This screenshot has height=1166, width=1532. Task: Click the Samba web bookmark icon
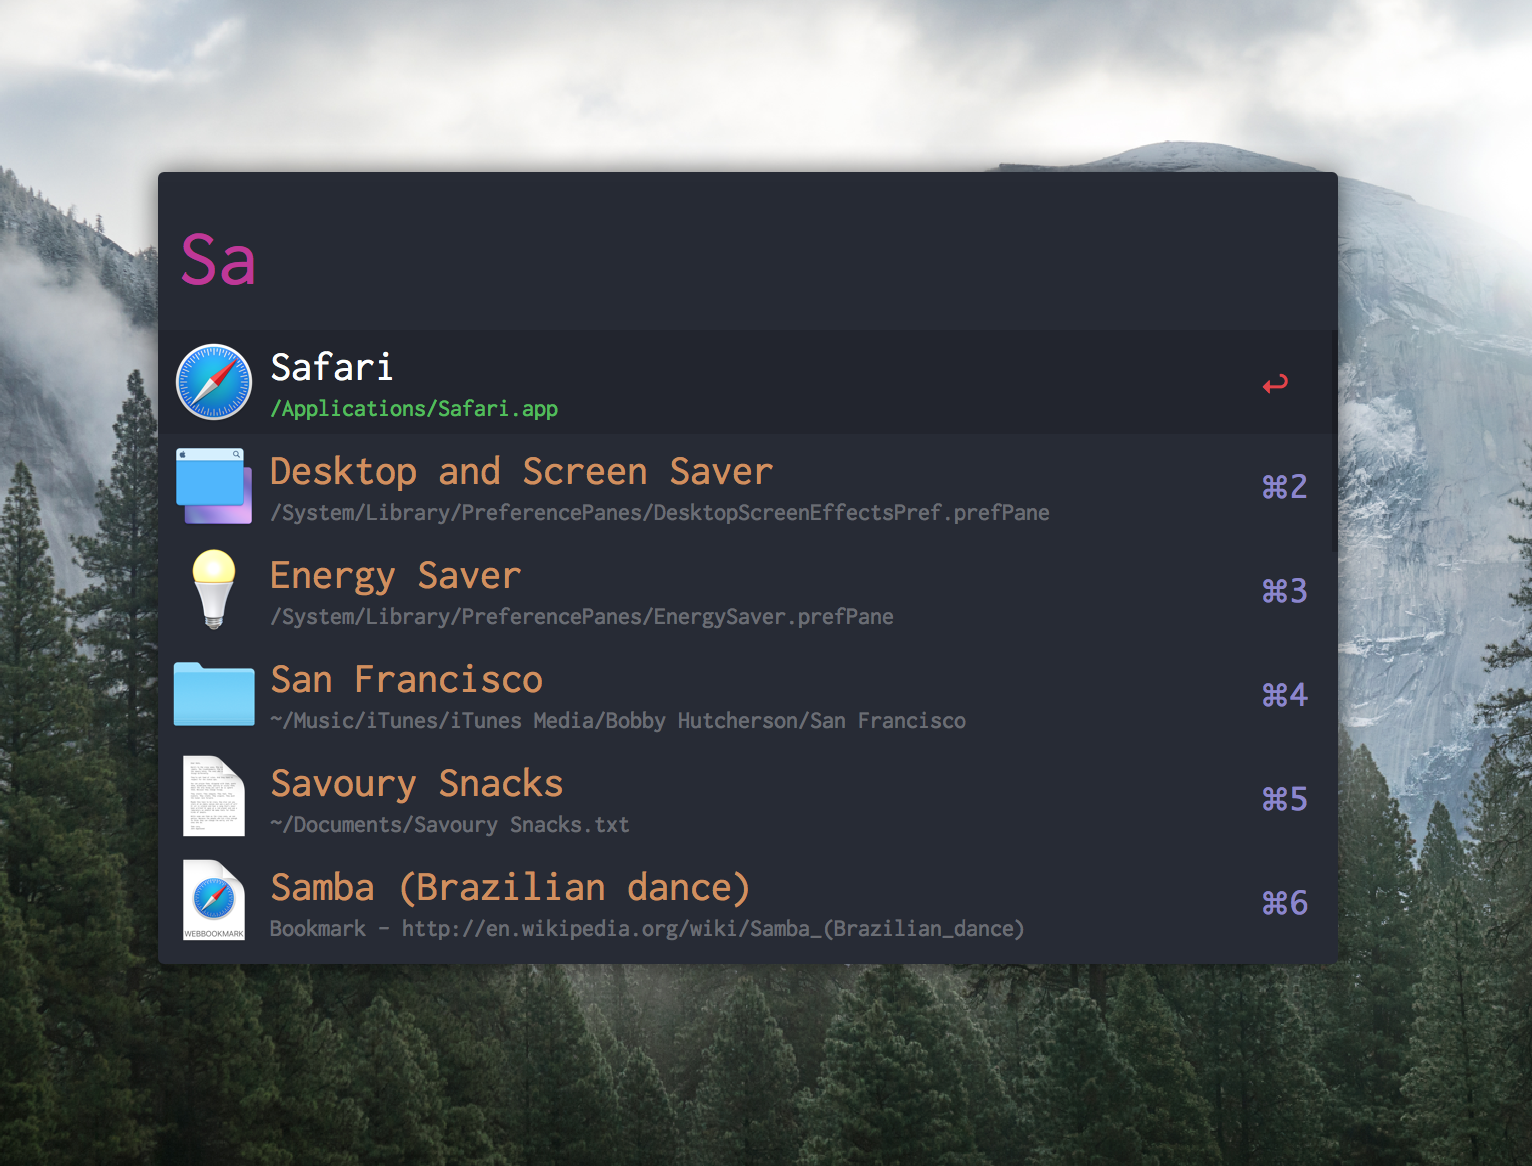(x=214, y=901)
